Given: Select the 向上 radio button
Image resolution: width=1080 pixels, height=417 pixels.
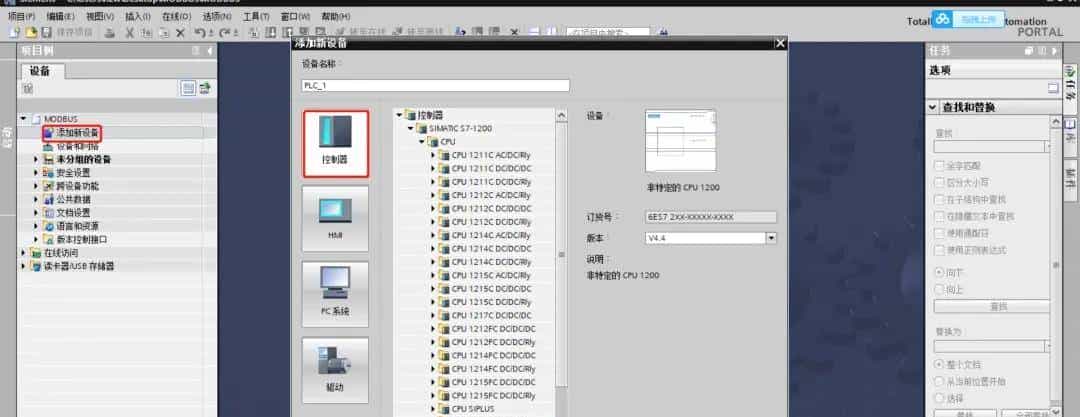Looking at the screenshot, I should 938,289.
